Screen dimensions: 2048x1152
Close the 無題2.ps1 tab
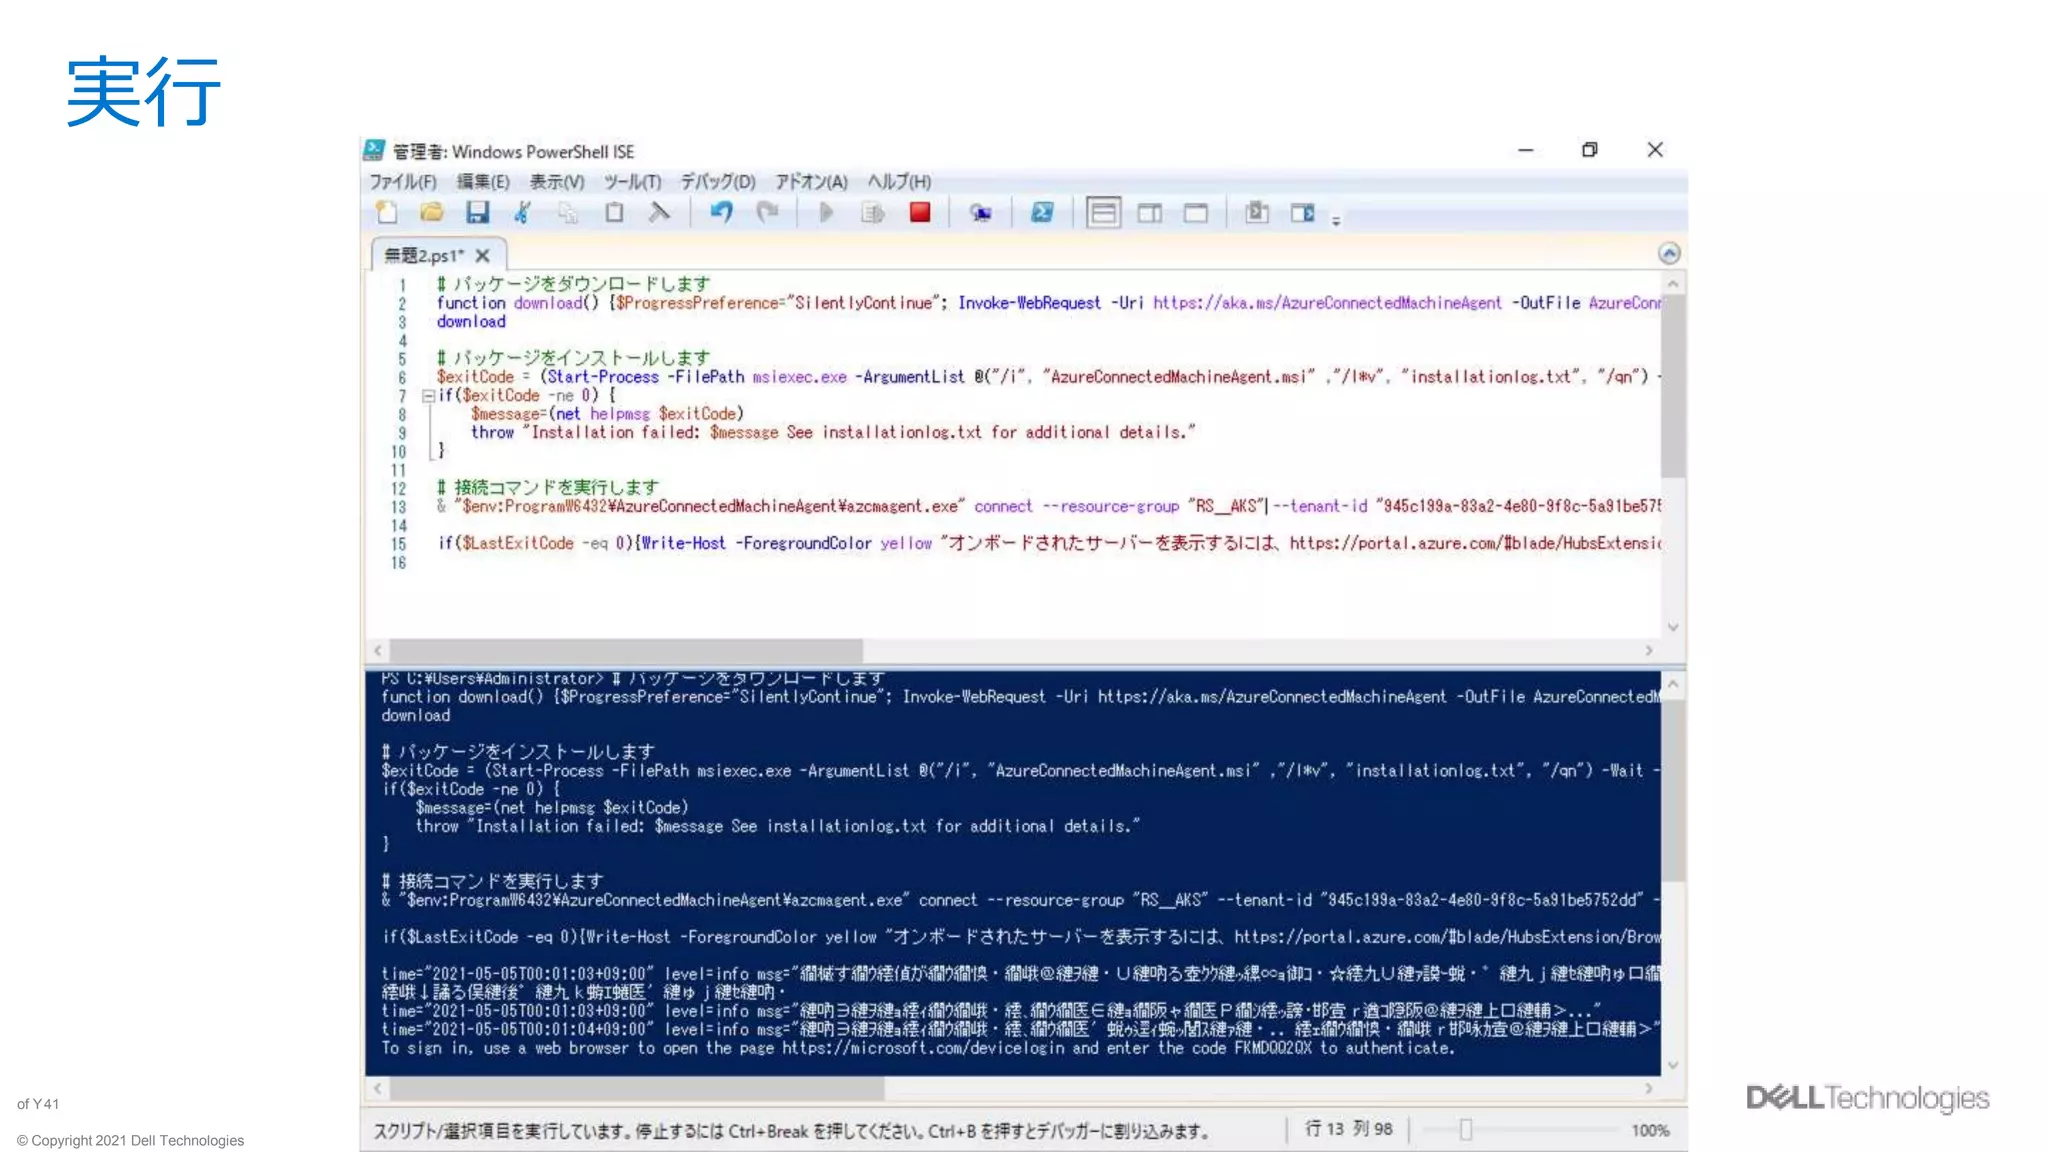[x=482, y=256]
